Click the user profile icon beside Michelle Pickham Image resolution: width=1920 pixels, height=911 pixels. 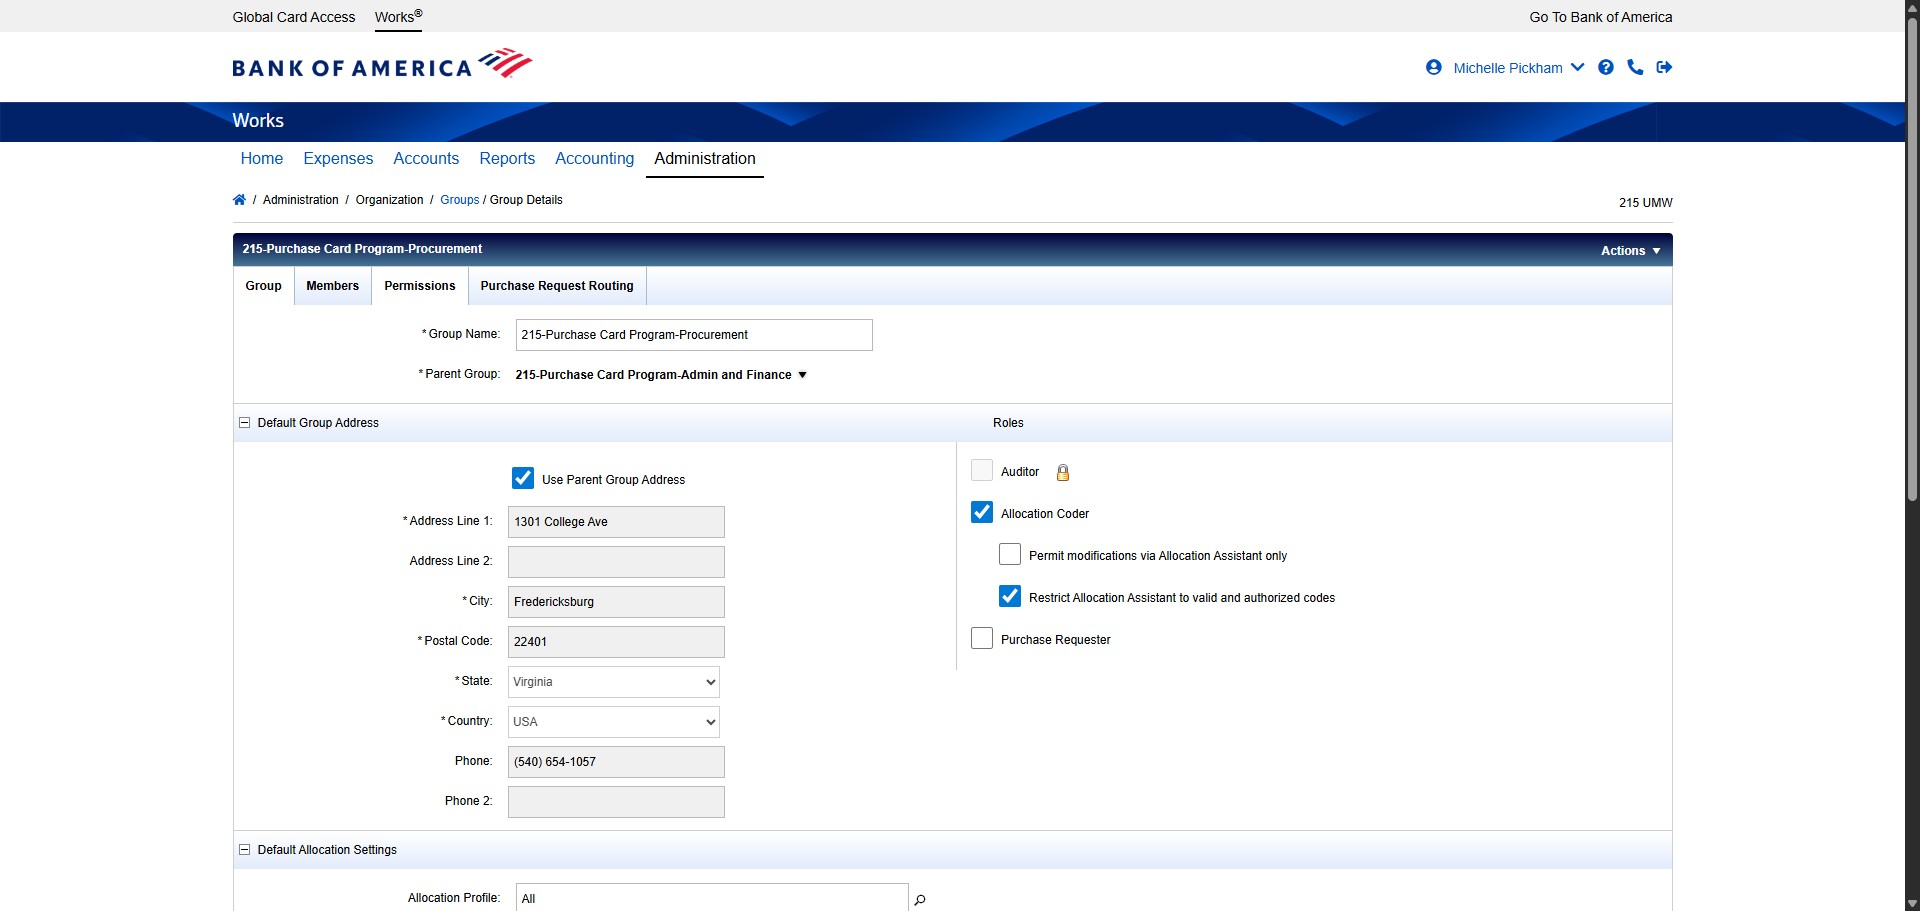[1434, 67]
